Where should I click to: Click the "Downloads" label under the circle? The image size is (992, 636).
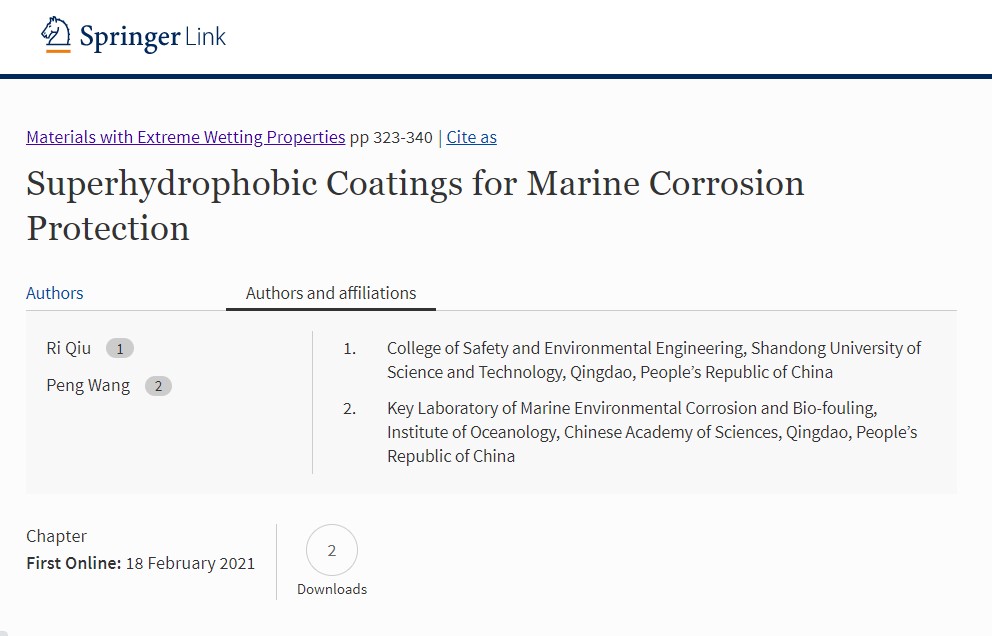point(332,589)
